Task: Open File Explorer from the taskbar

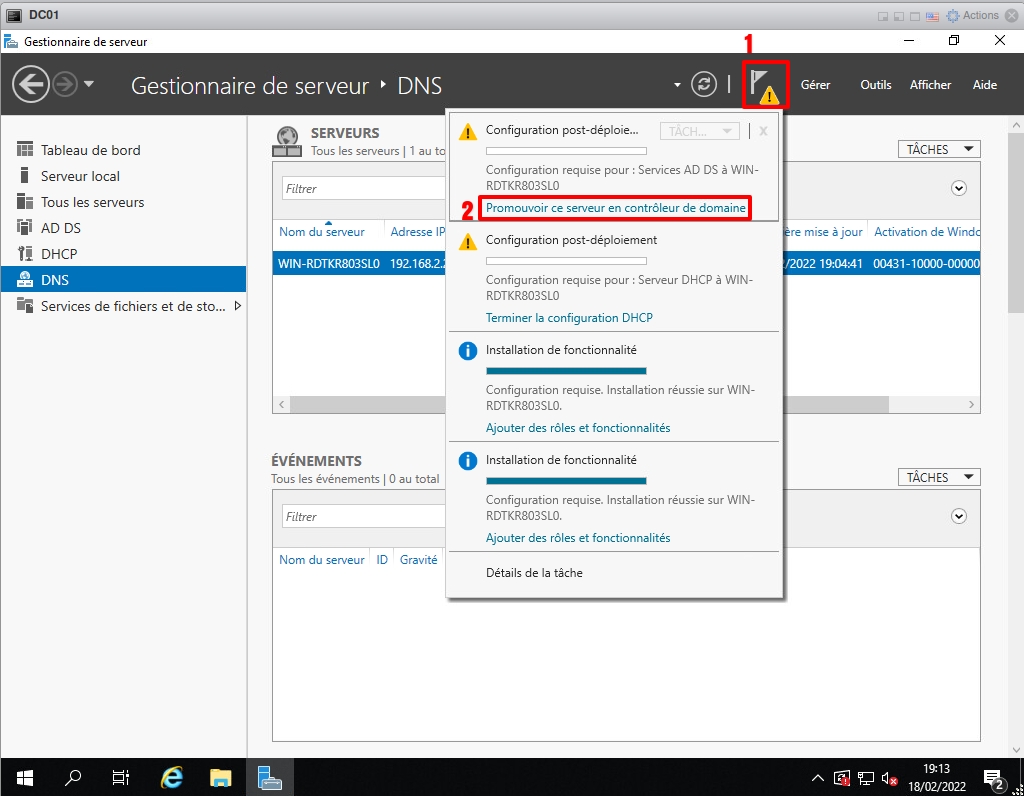Action: (x=221, y=777)
